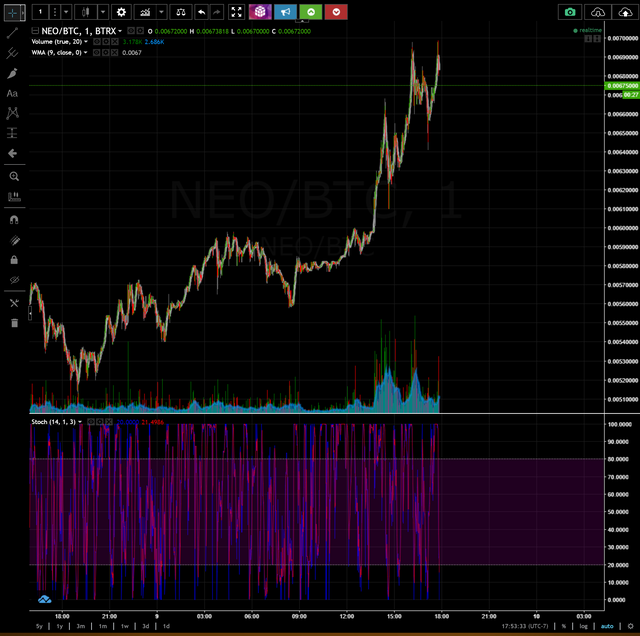Load chart layout via cloud download icon
Image resolution: width=640 pixels, height=636 pixels.
[x=598, y=12]
